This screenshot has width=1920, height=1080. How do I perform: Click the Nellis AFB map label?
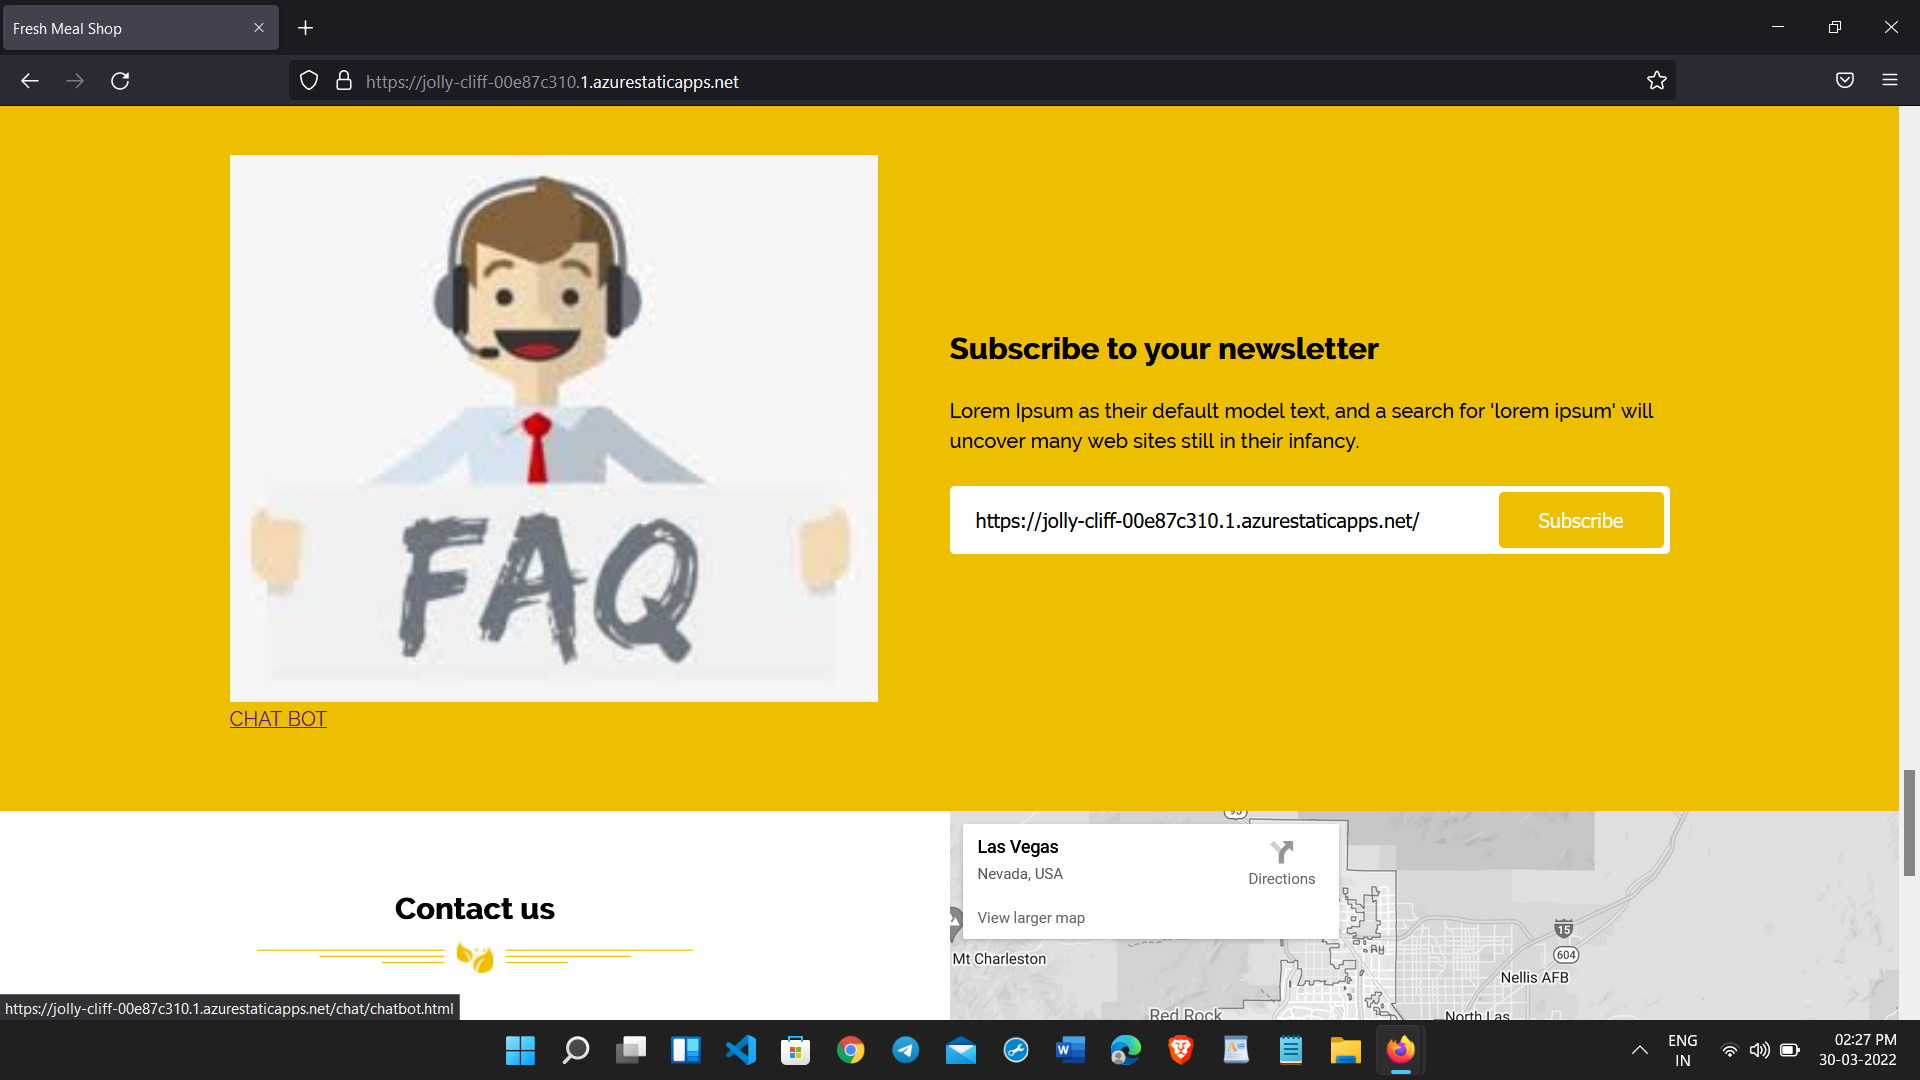pyautogui.click(x=1535, y=978)
